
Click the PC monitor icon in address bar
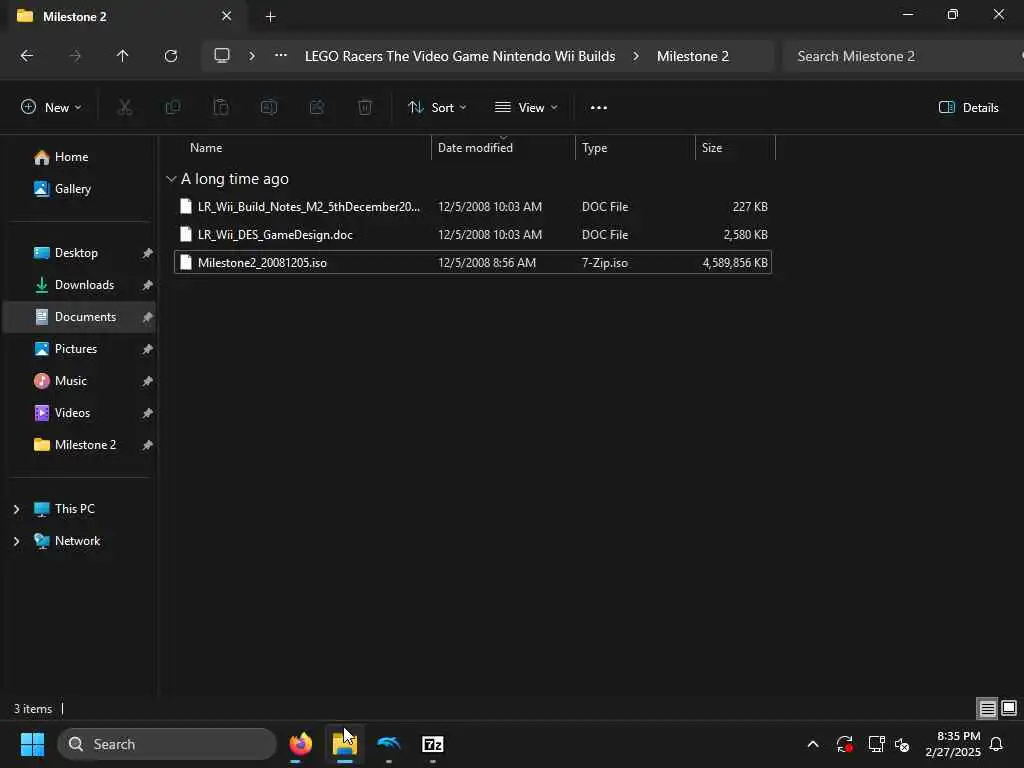point(222,56)
